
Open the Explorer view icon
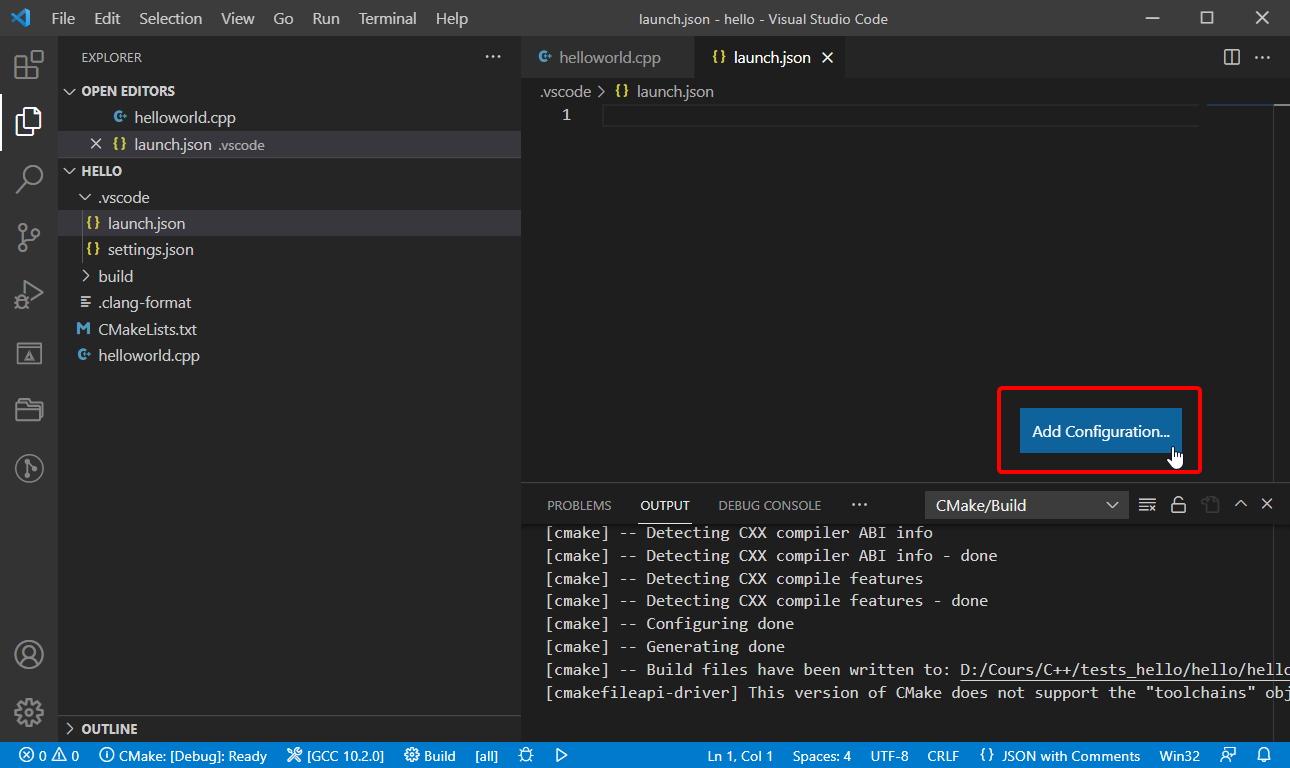(28, 122)
